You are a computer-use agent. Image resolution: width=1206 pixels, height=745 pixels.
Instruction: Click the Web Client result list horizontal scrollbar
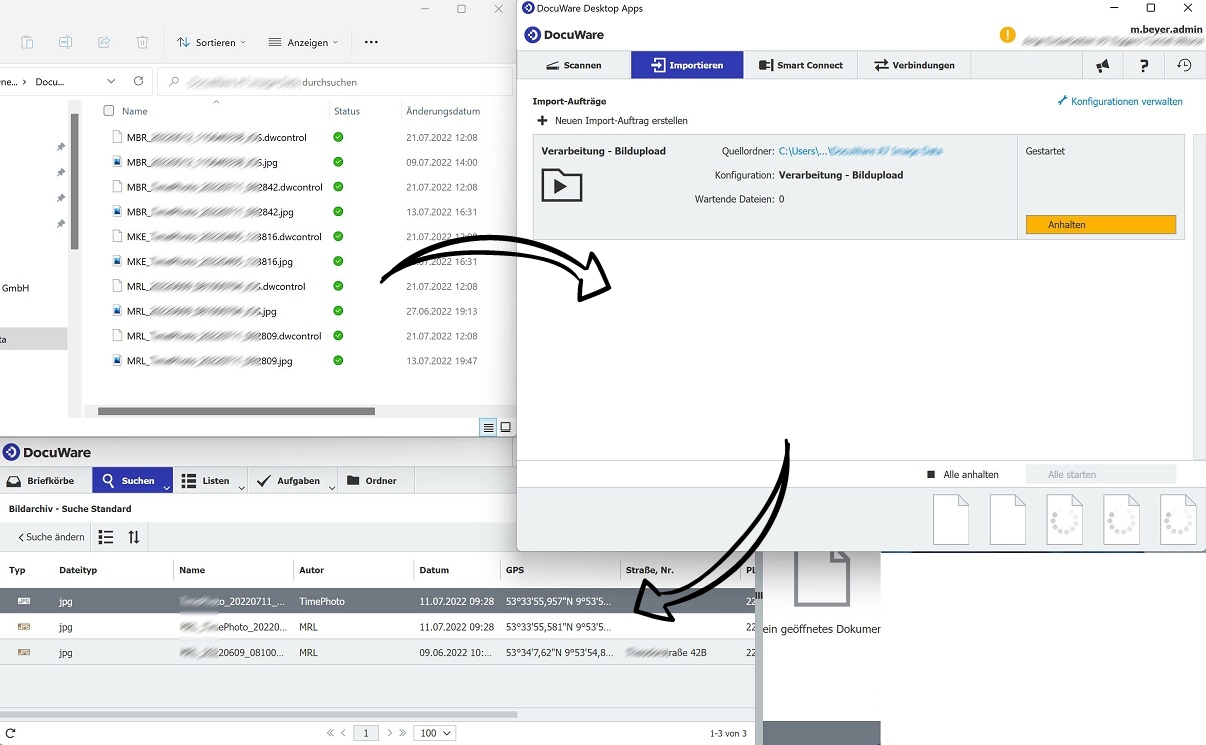259,714
